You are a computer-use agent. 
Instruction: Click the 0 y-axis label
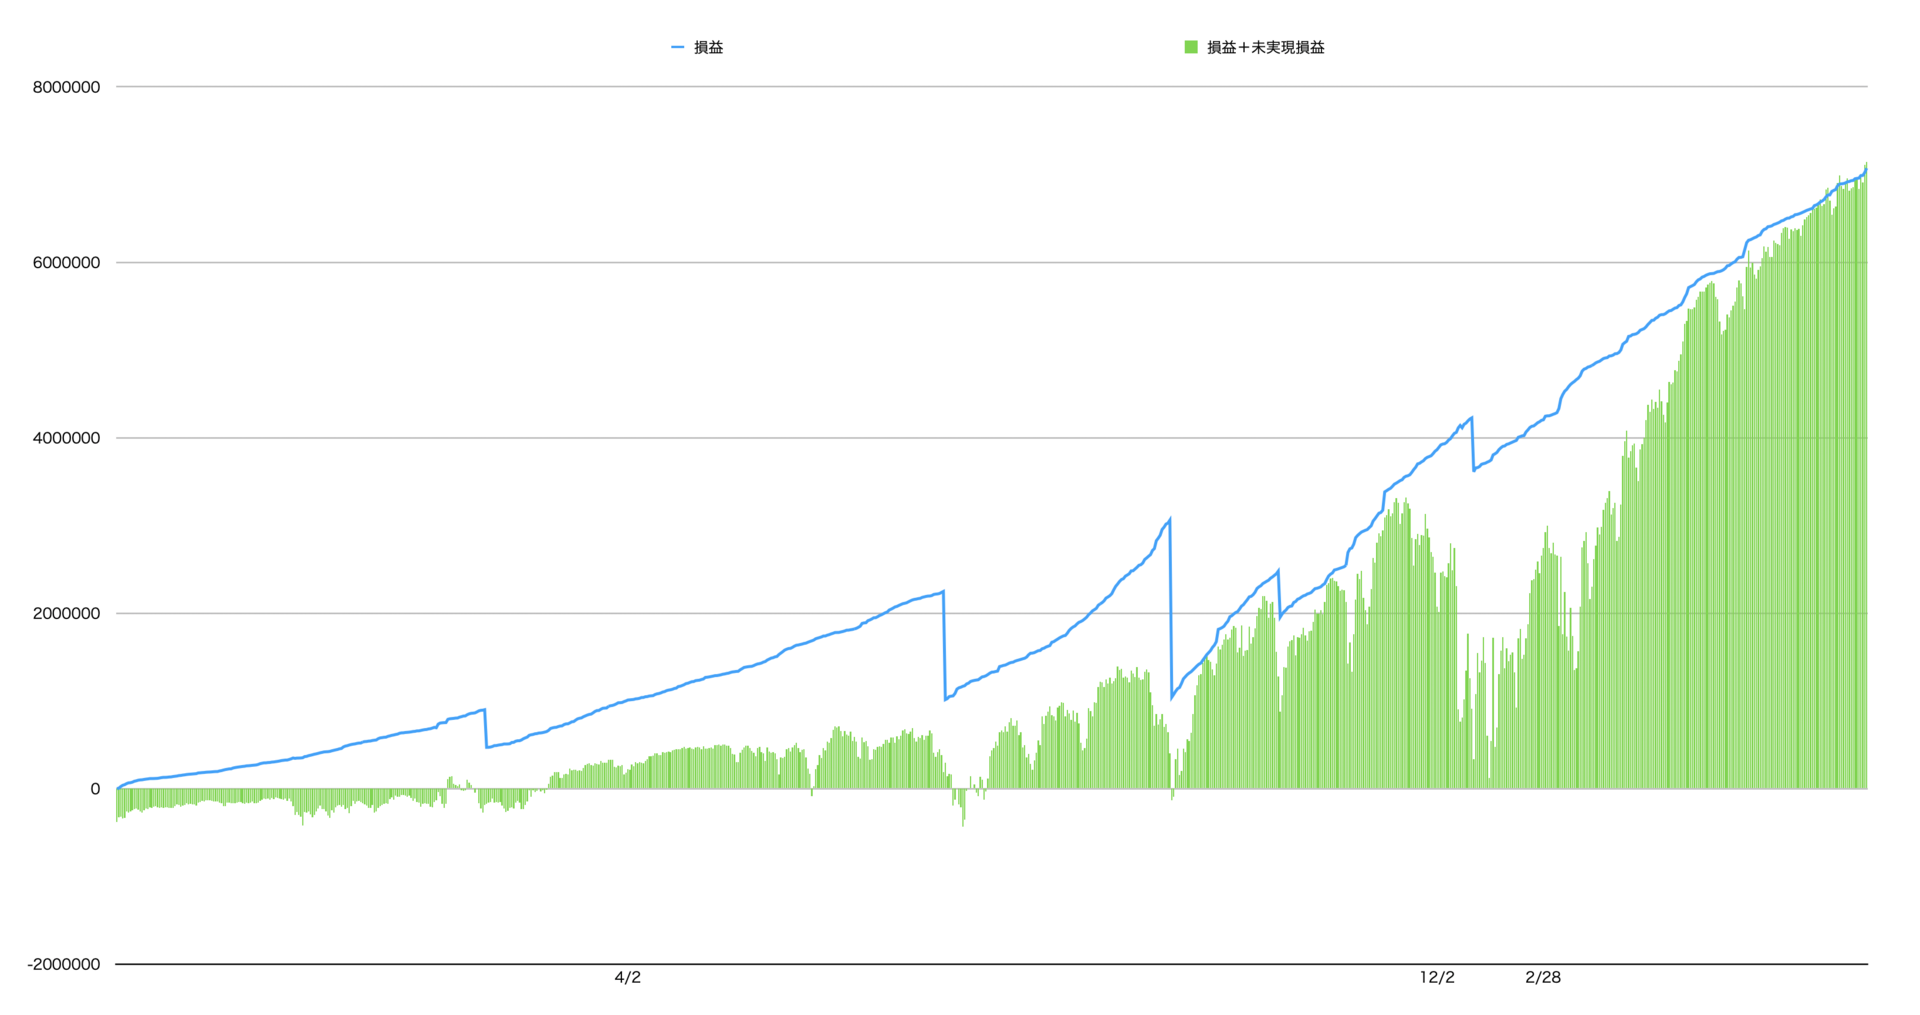tap(95, 789)
